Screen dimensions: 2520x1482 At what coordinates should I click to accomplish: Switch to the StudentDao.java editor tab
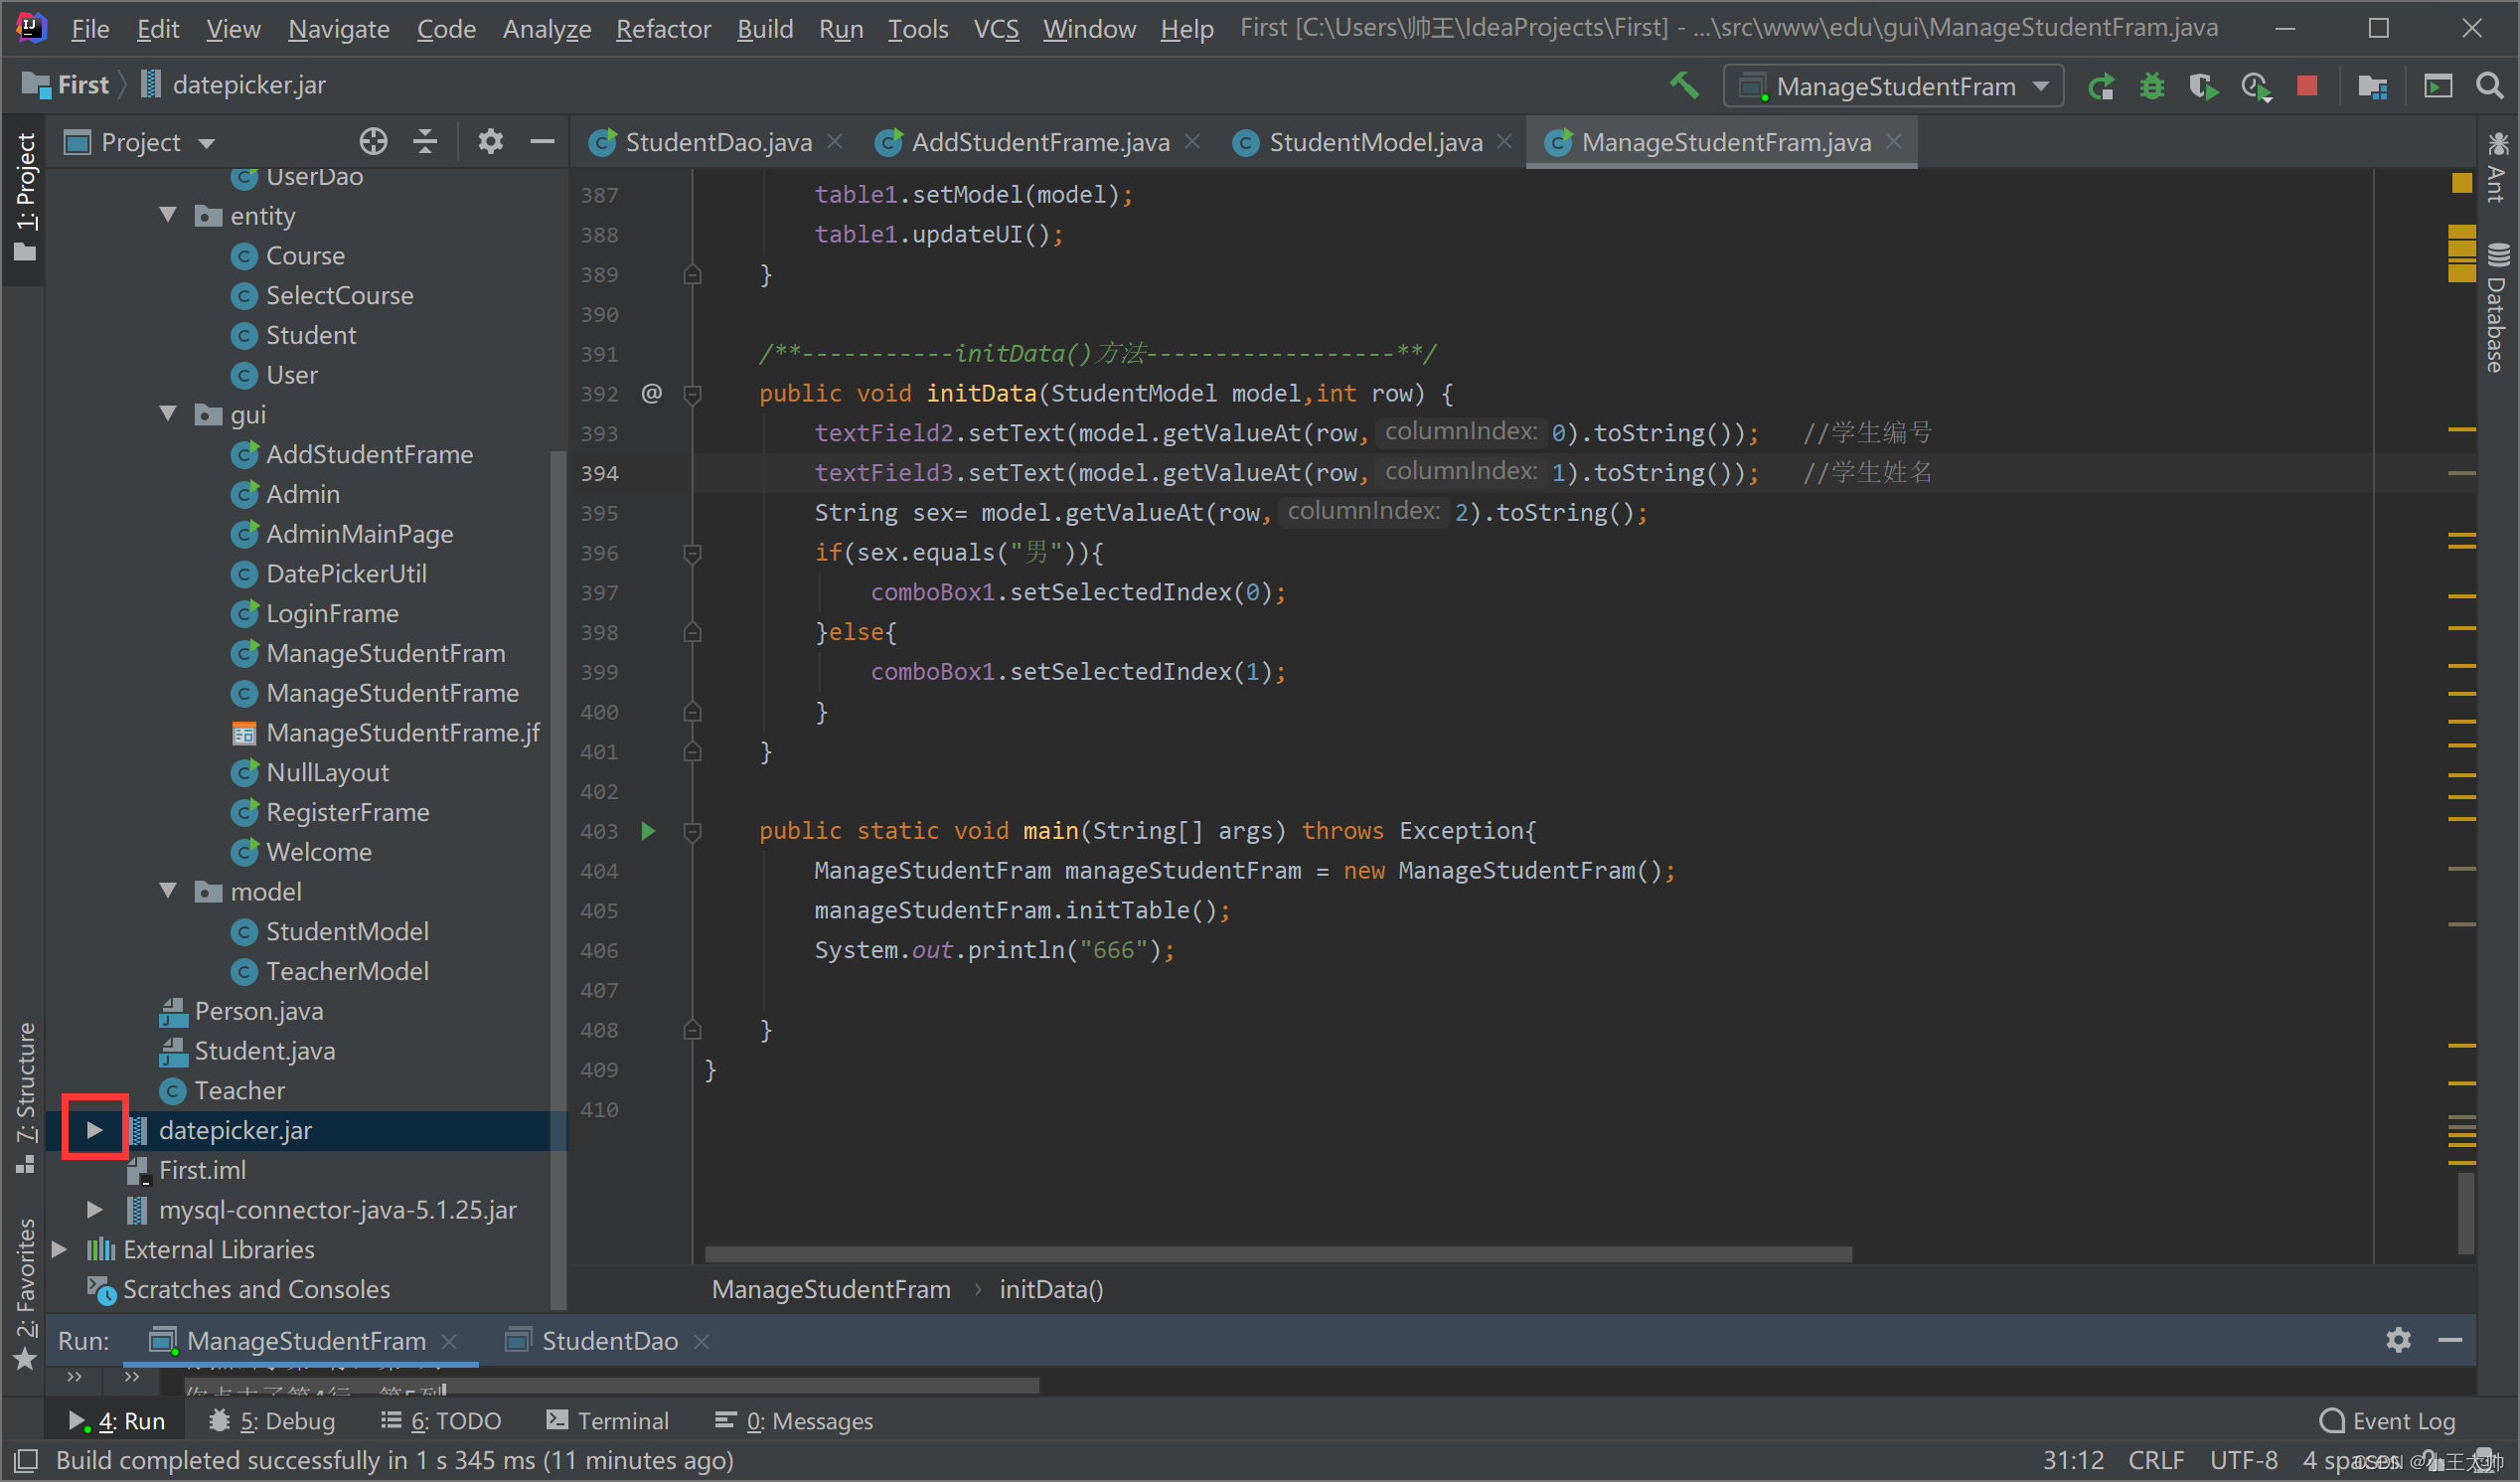point(716,142)
